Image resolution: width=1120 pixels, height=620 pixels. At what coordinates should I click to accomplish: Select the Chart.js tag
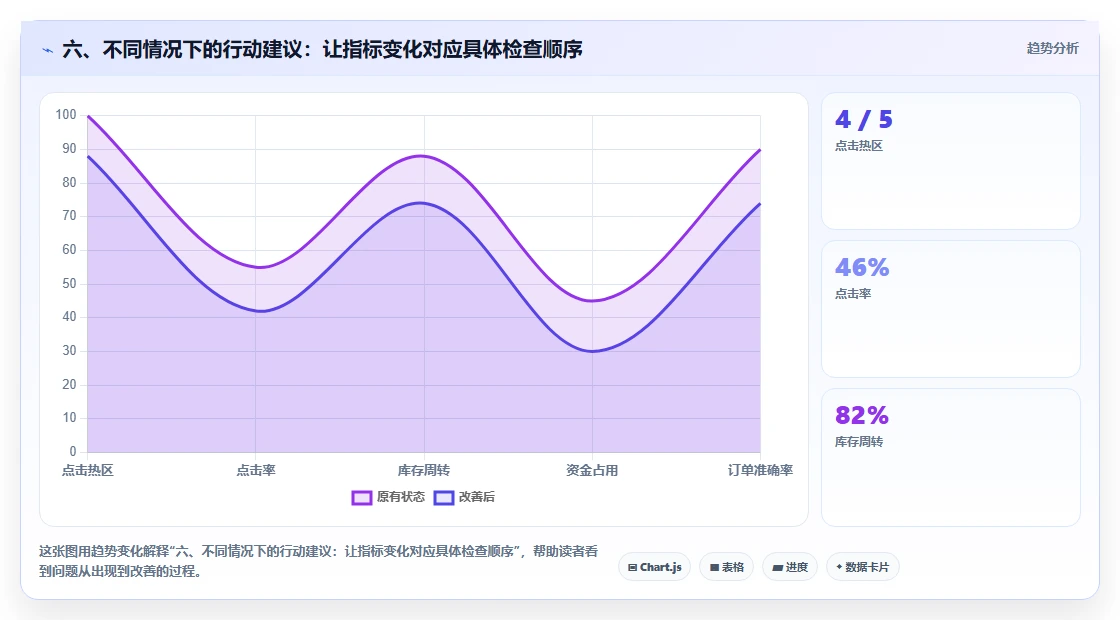654,567
